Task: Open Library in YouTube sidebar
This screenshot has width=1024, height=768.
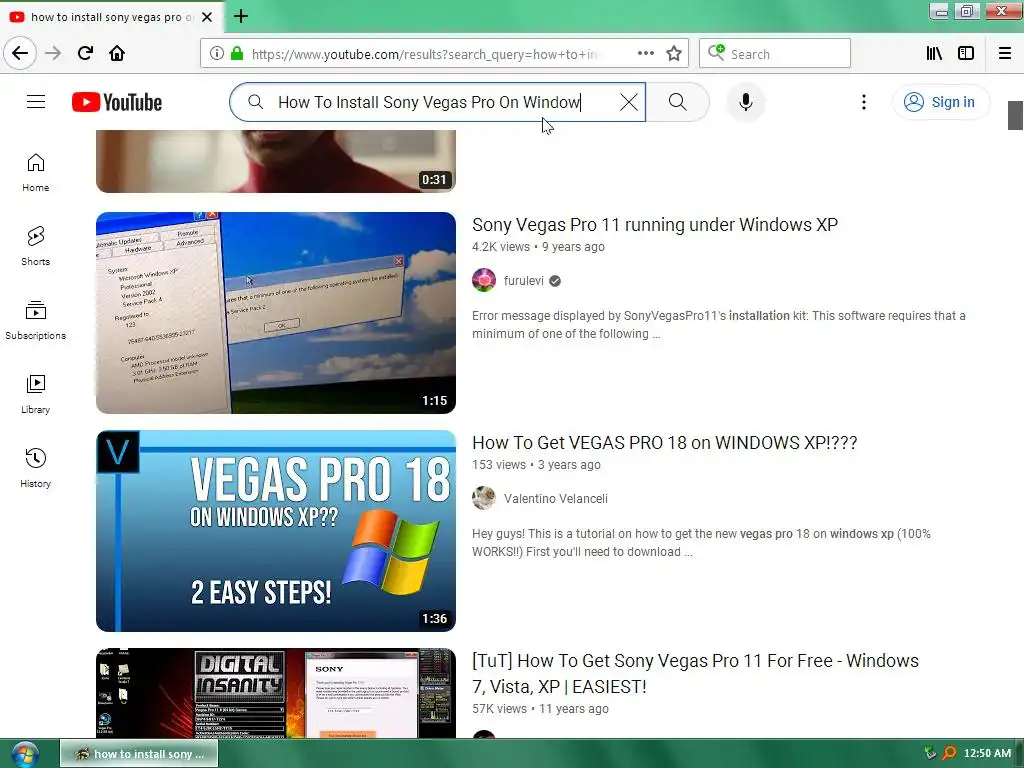Action: point(35,394)
